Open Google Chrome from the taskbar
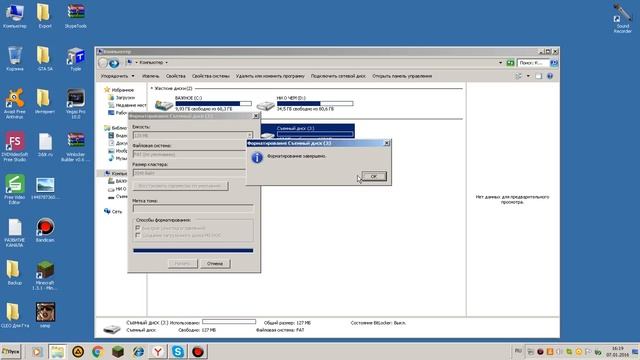This screenshot has height=360, width=640. point(98,351)
